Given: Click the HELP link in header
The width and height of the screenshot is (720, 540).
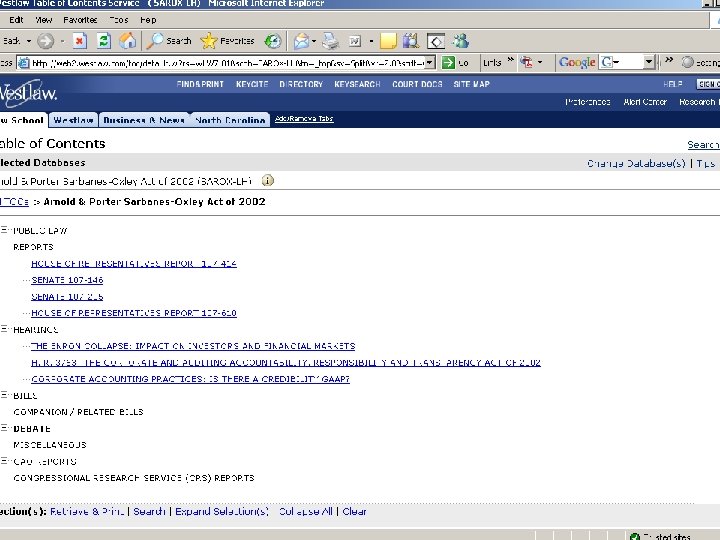Looking at the screenshot, I should pyautogui.click(x=673, y=84).
